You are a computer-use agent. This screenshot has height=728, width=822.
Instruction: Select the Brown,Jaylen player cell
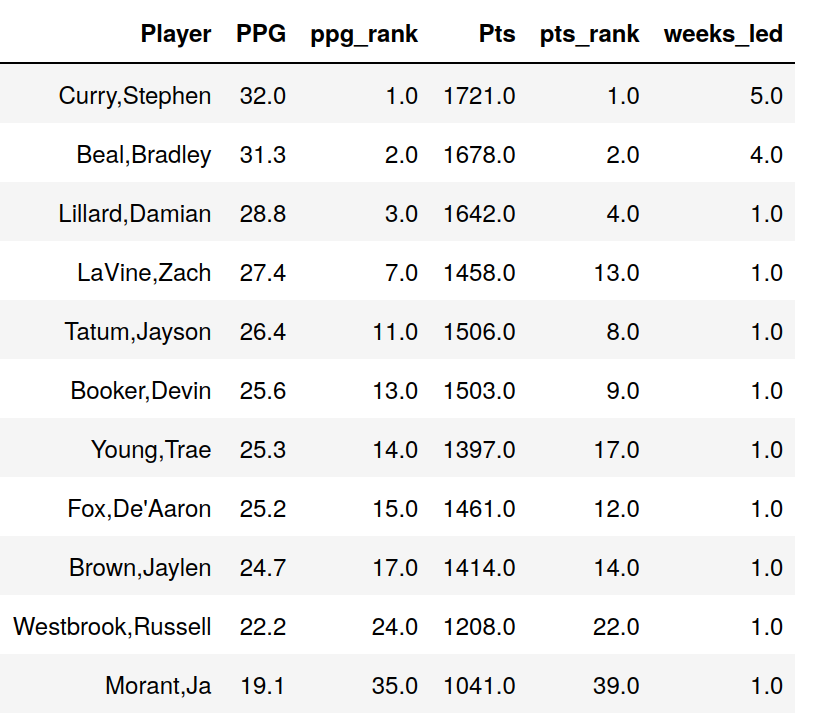tap(140, 568)
